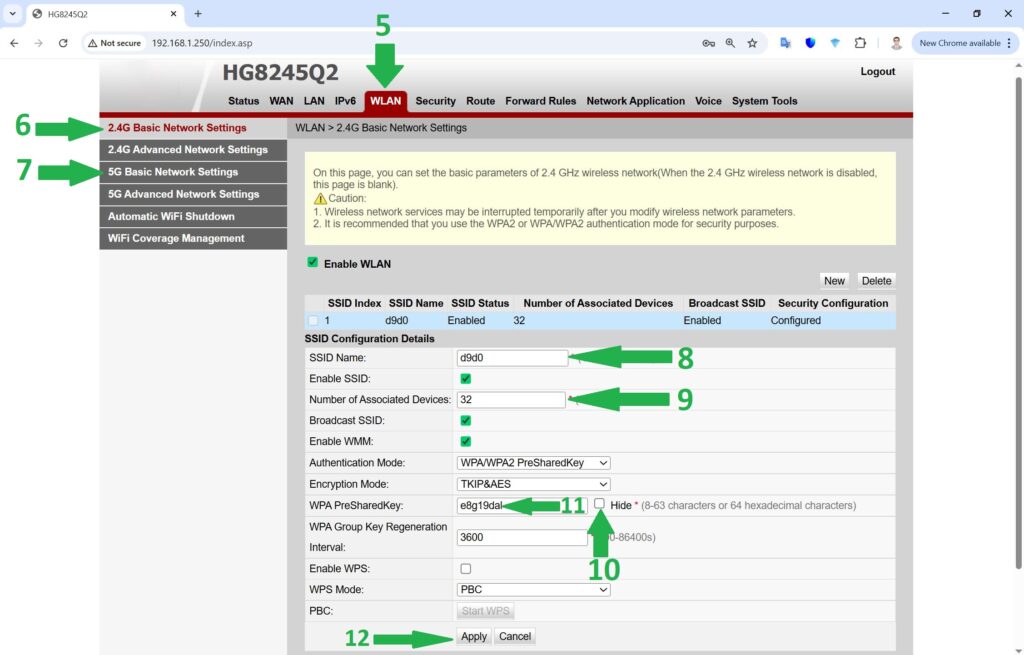The width and height of the screenshot is (1024, 655).
Task: Open the WPS Mode dropdown
Action: click(533, 590)
